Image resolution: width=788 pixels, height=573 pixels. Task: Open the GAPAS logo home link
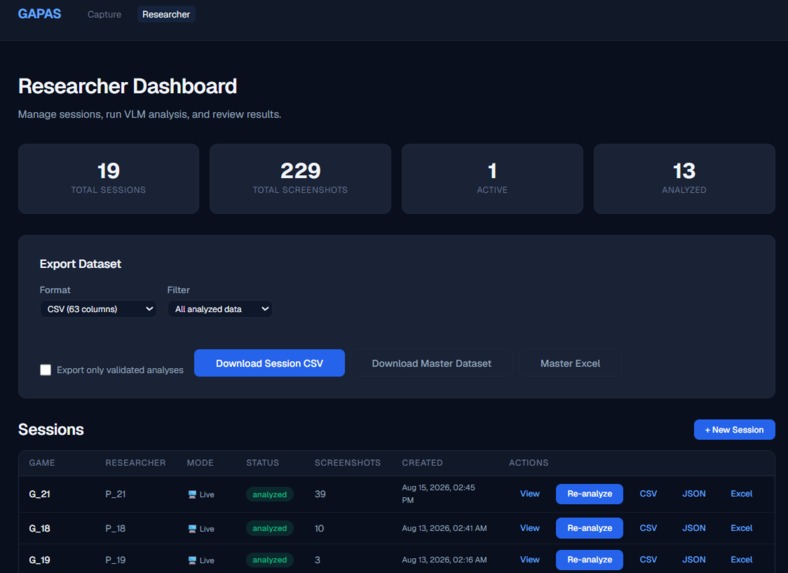pyautogui.click(x=39, y=14)
